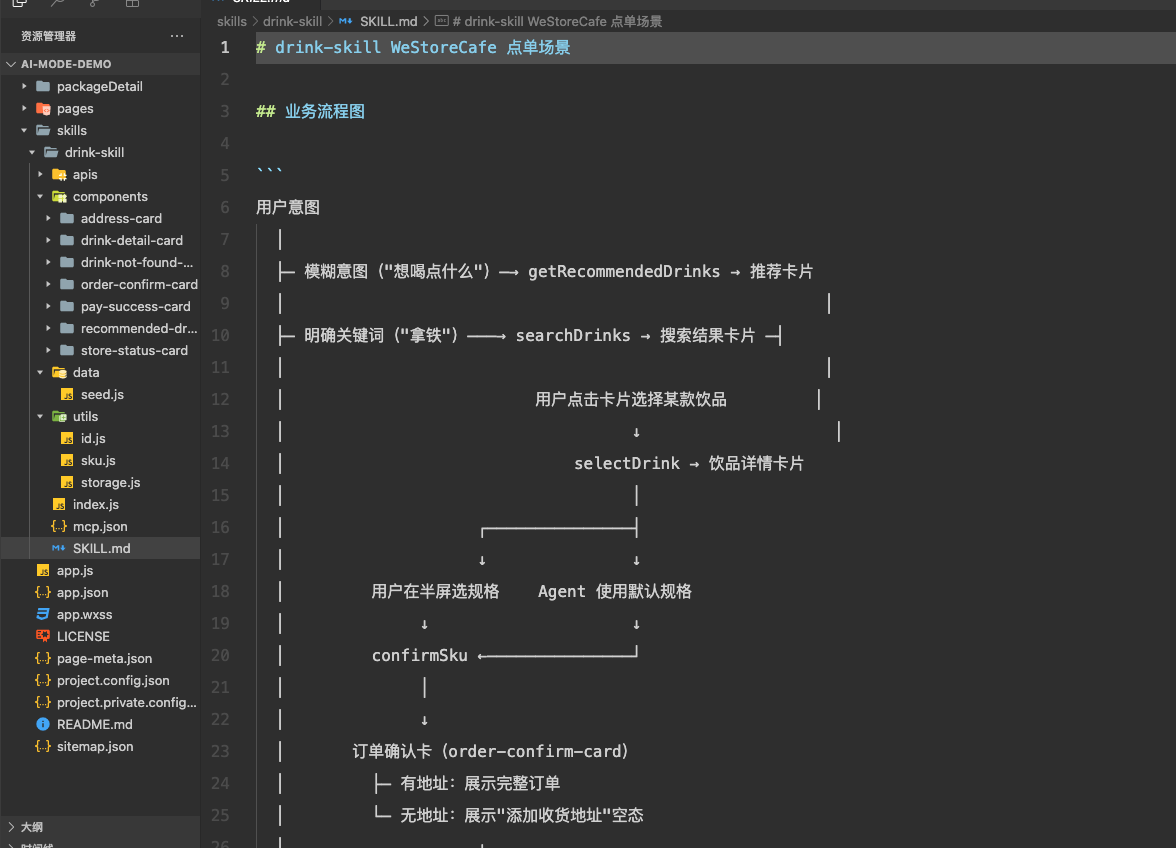The height and width of the screenshot is (848, 1176).
Task: Click the components folder icon
Action: tap(59, 196)
